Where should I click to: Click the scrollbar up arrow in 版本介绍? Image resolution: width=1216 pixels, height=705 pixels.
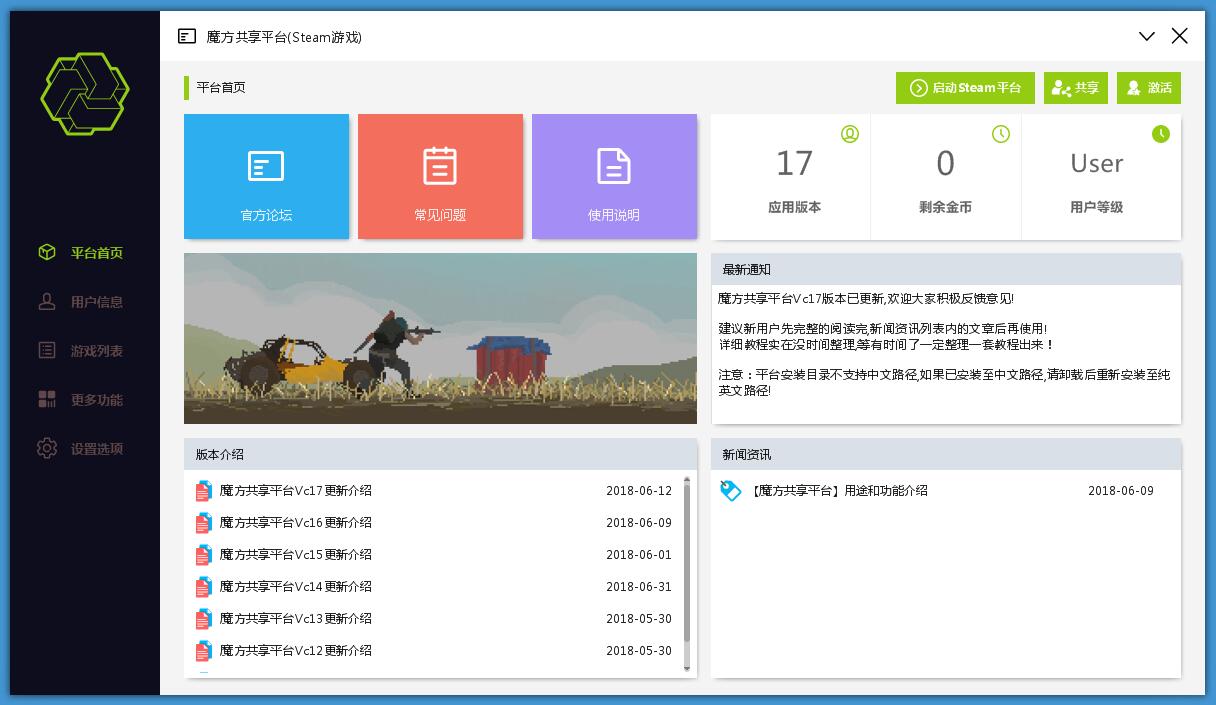[x=687, y=481]
